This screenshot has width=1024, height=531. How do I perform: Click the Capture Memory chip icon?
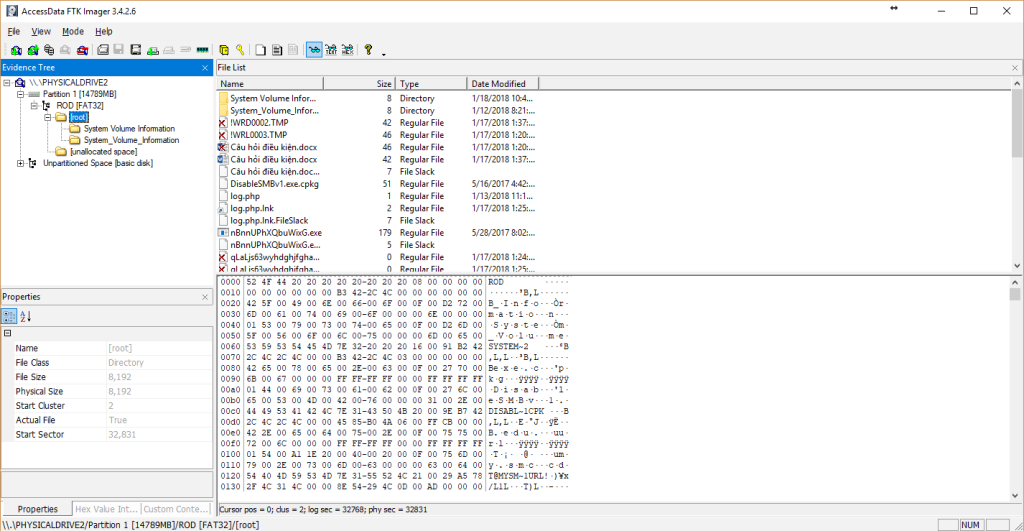(x=202, y=50)
